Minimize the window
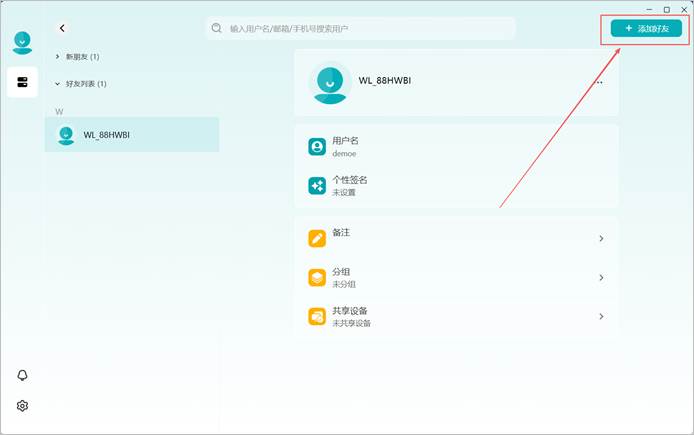 [x=649, y=9]
